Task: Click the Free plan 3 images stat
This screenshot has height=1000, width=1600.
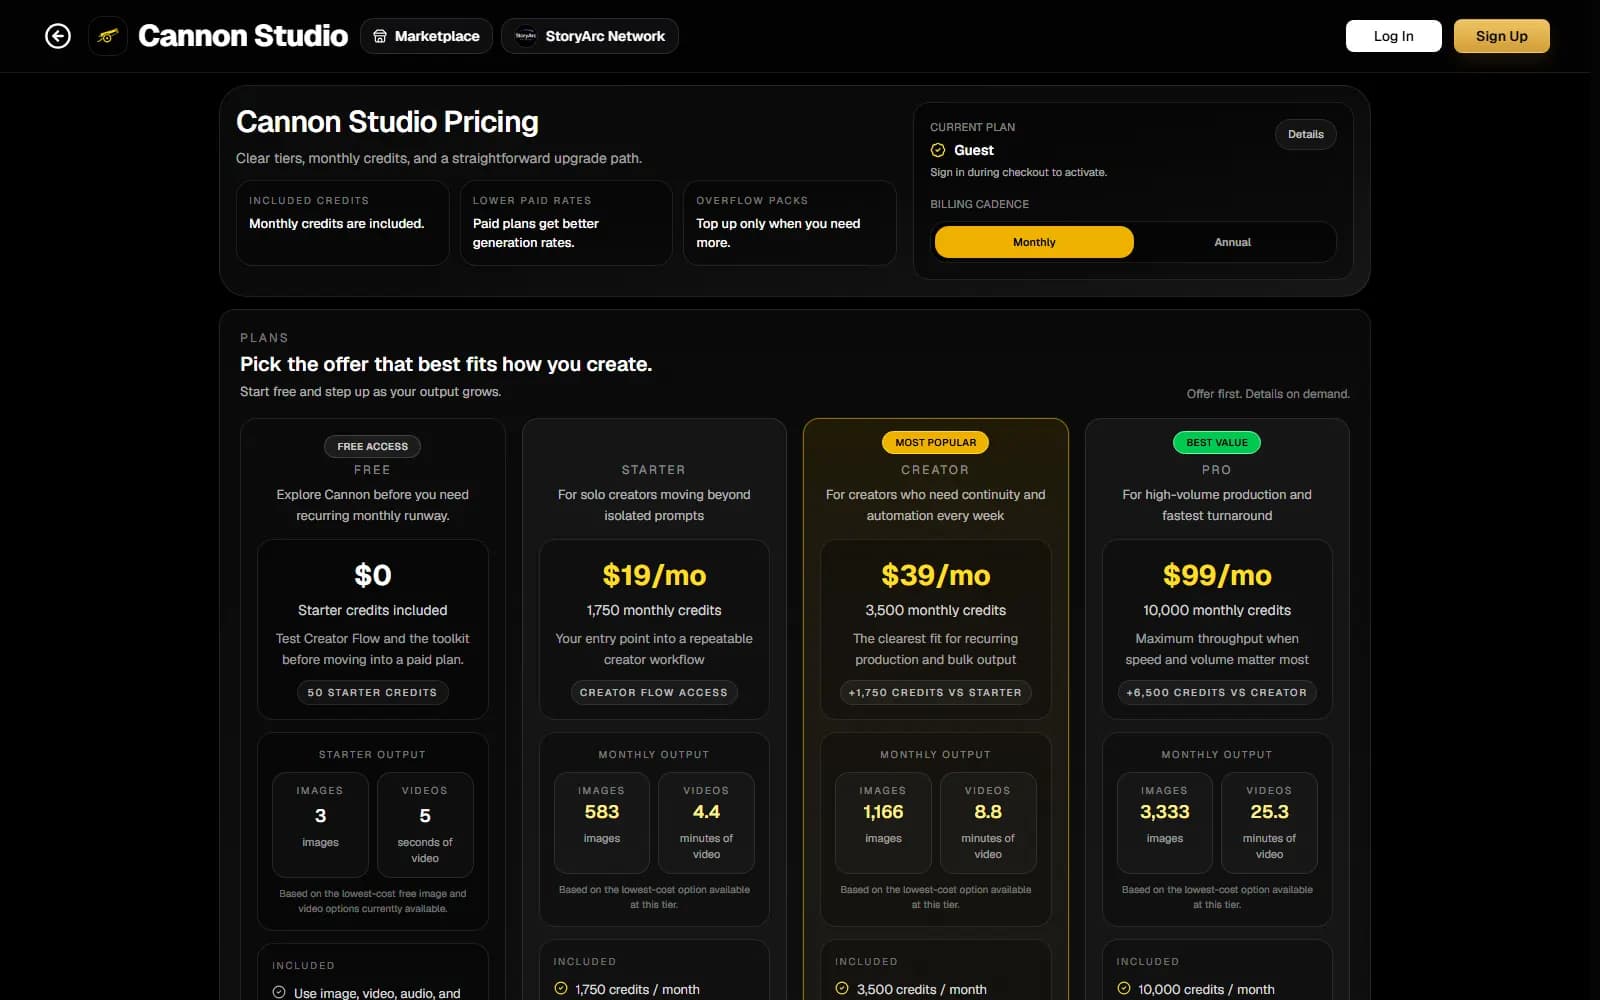Action: coord(320,824)
